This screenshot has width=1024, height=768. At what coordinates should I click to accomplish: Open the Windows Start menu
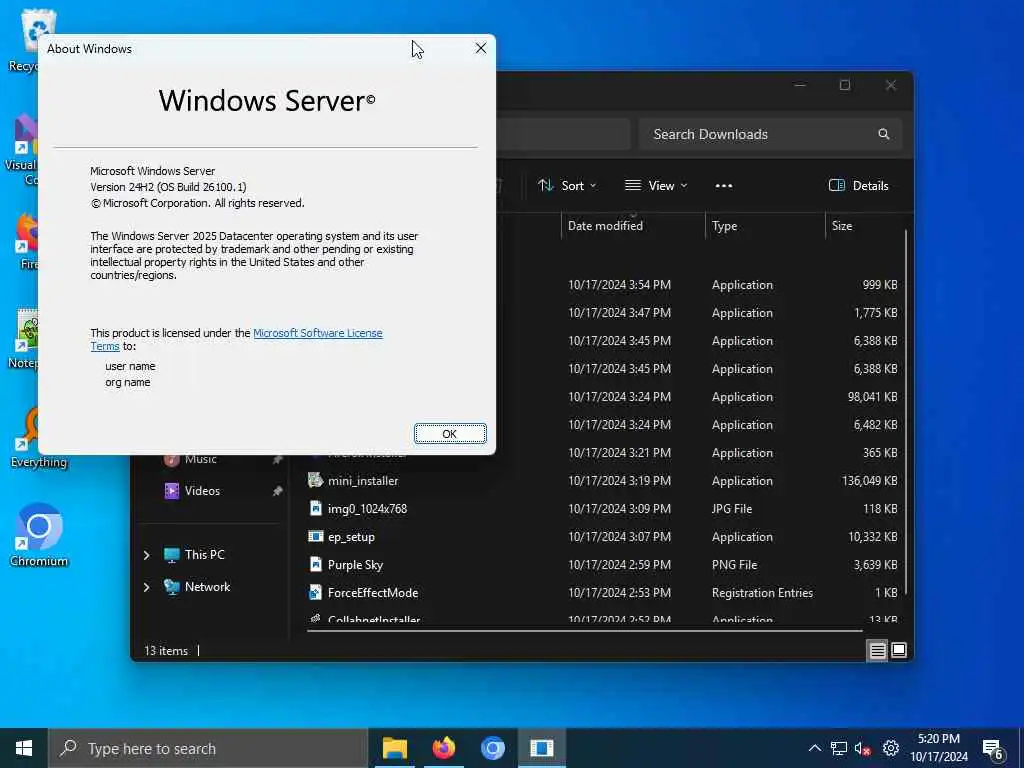pos(24,748)
